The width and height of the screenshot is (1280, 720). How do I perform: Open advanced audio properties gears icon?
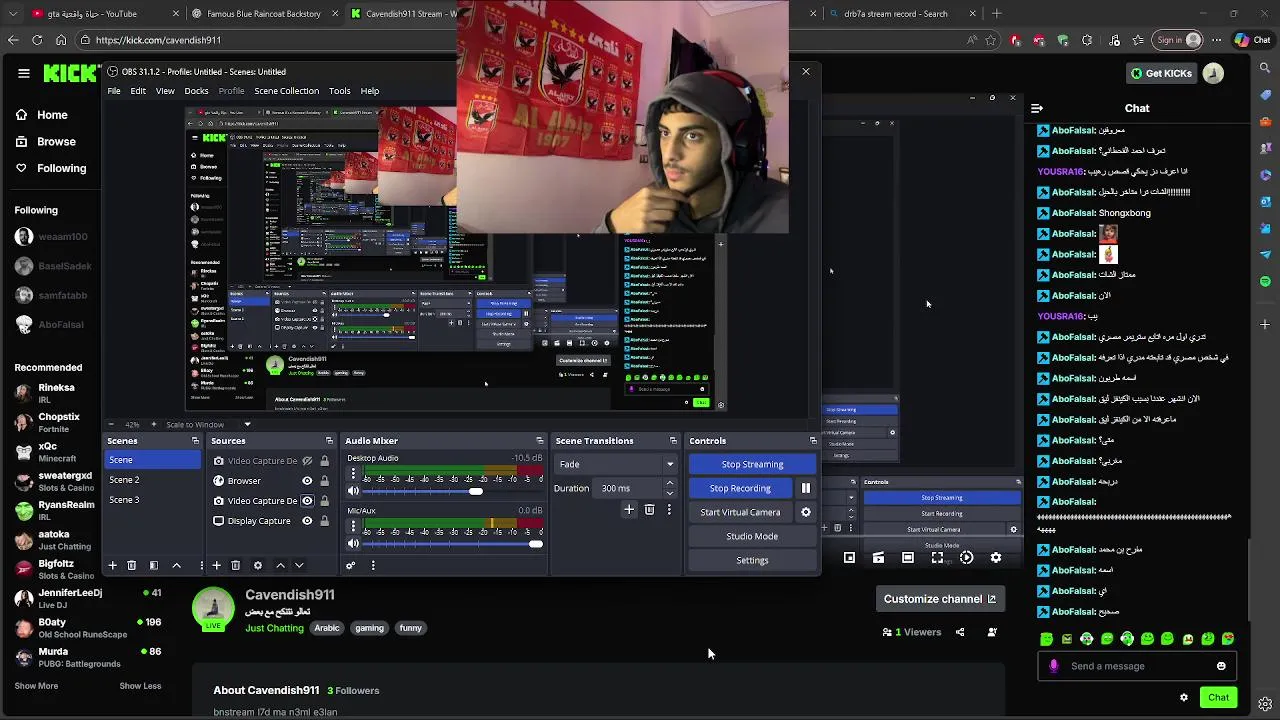[351, 565]
